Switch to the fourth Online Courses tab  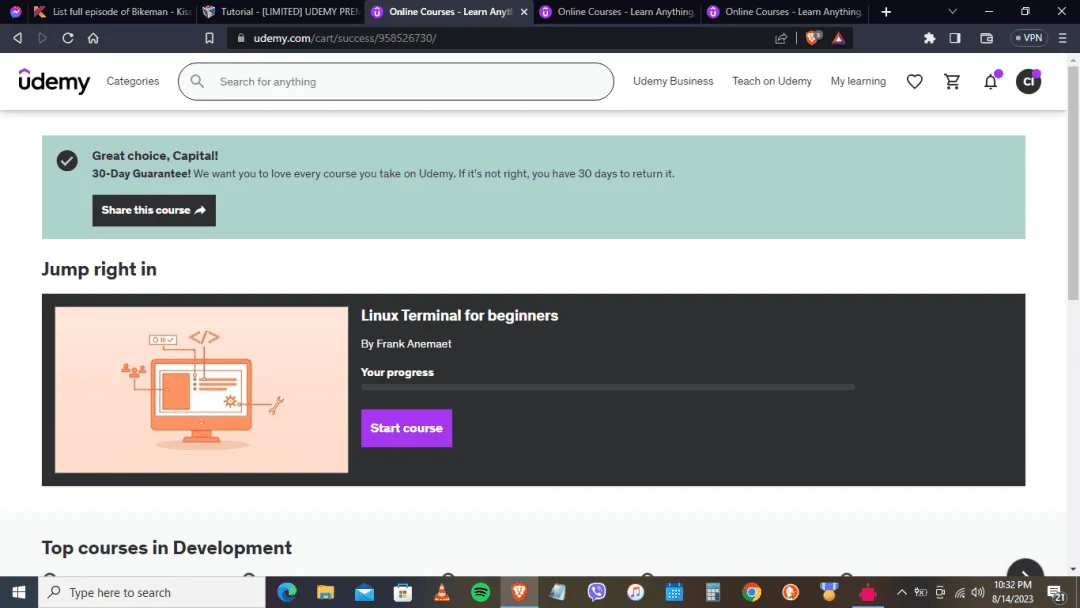click(616, 12)
